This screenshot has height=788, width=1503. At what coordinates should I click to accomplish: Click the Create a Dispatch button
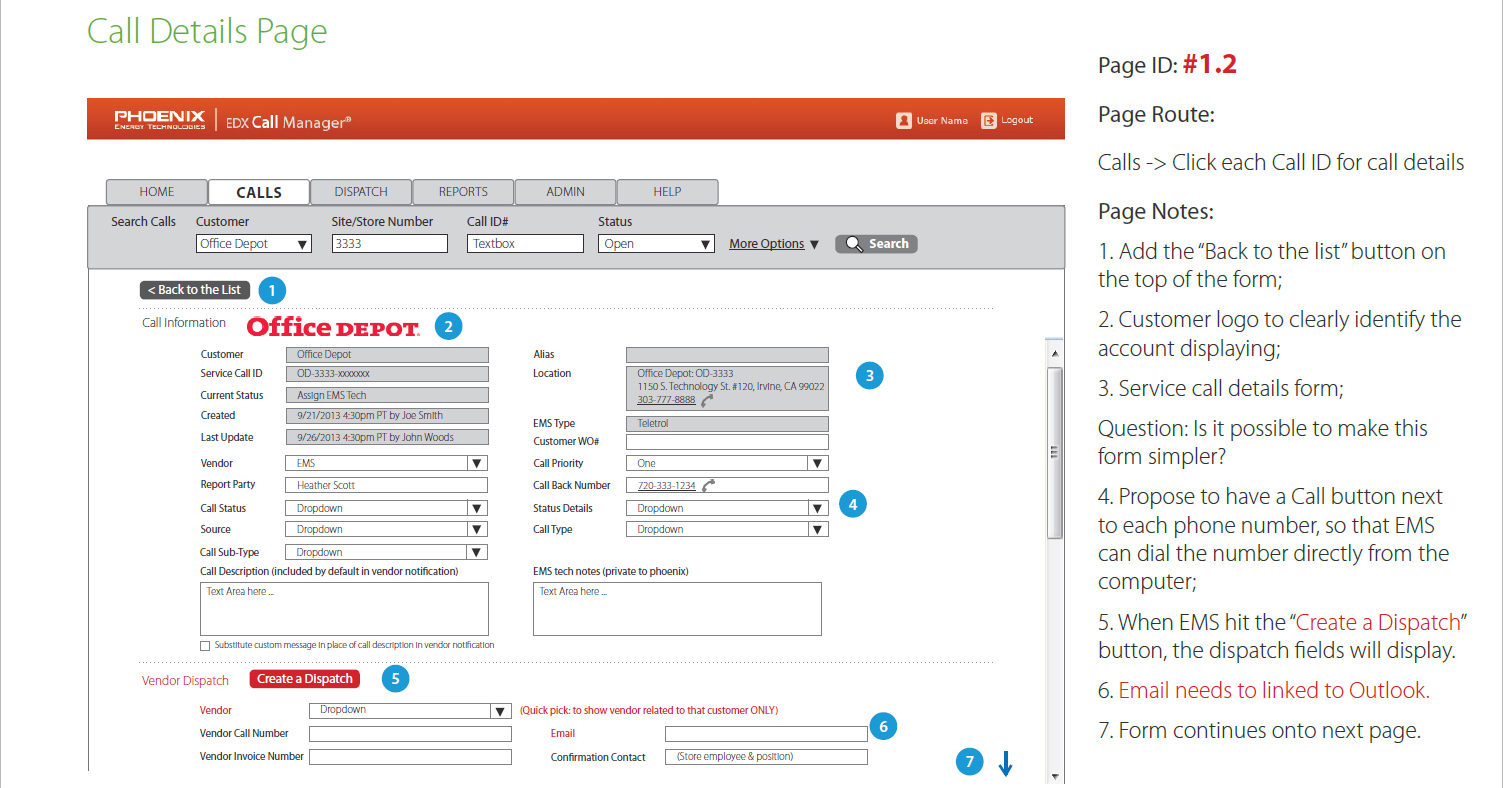point(304,678)
